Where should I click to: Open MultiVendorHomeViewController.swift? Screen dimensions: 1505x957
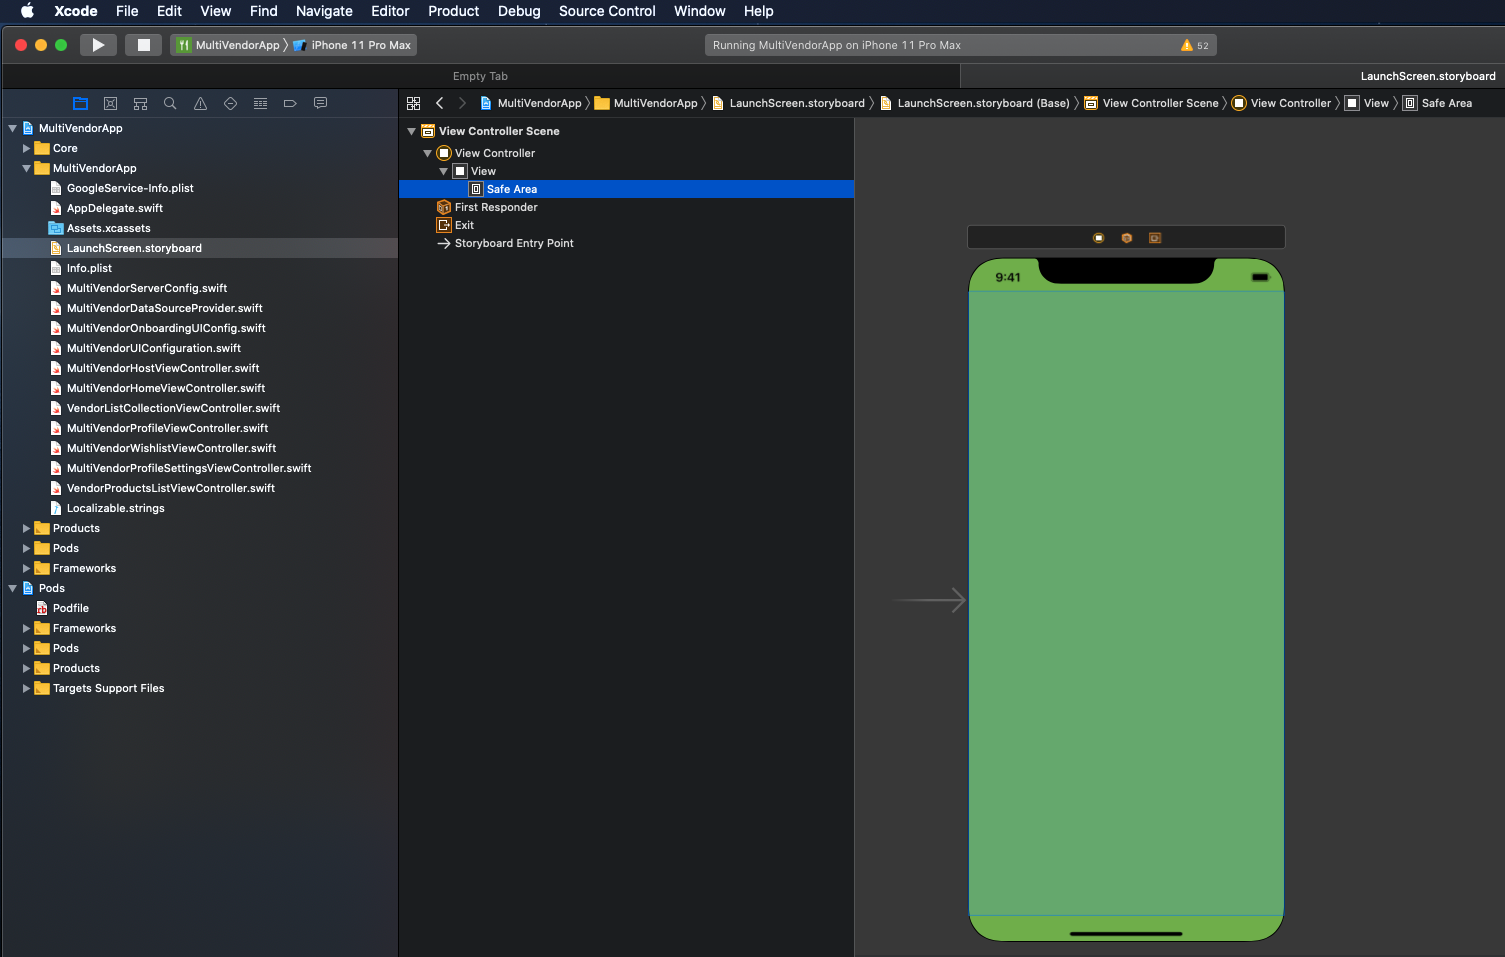tap(166, 388)
